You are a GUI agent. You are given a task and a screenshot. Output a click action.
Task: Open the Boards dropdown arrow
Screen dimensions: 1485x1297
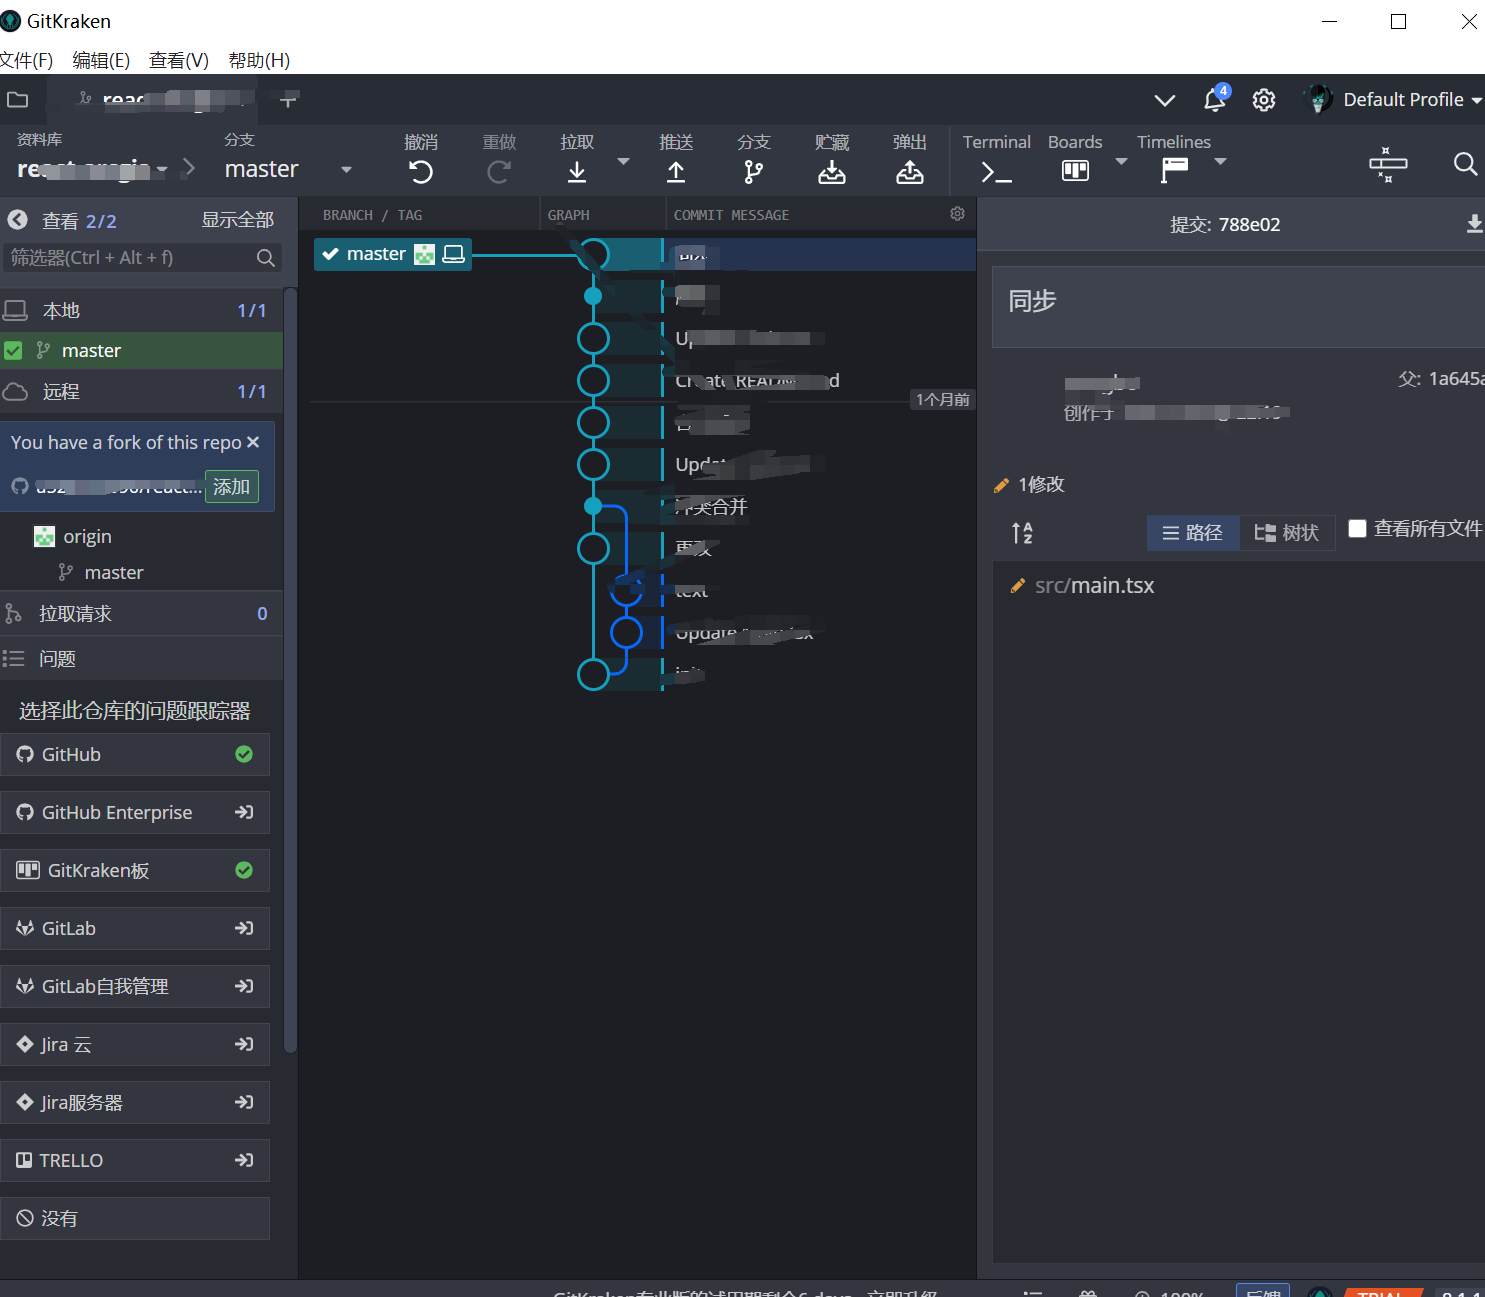point(1121,161)
